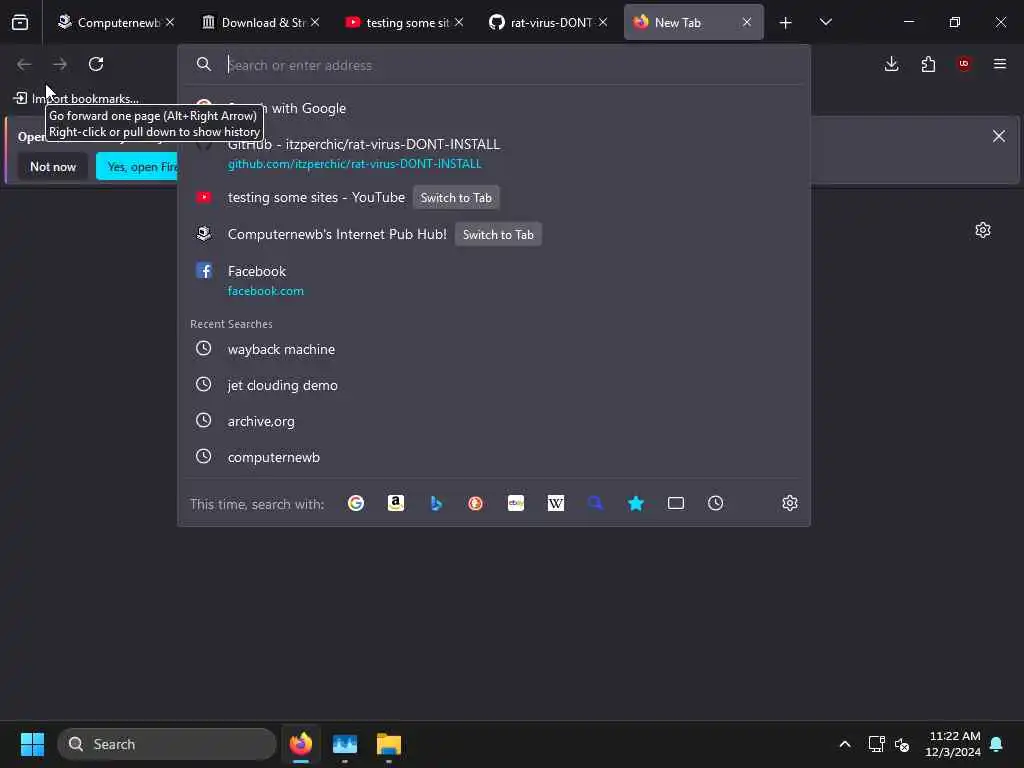Screen dimensions: 1024x768
Task: Close the Computernewb tab
Action: tap(170, 23)
